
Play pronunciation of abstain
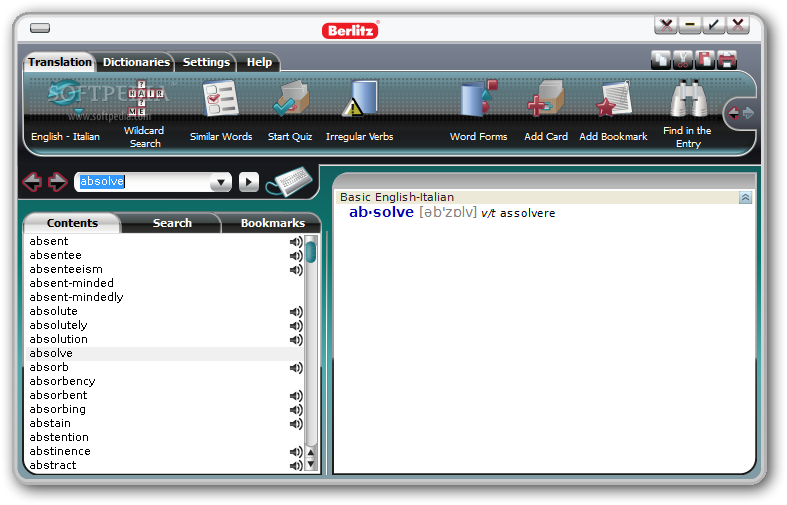296,424
